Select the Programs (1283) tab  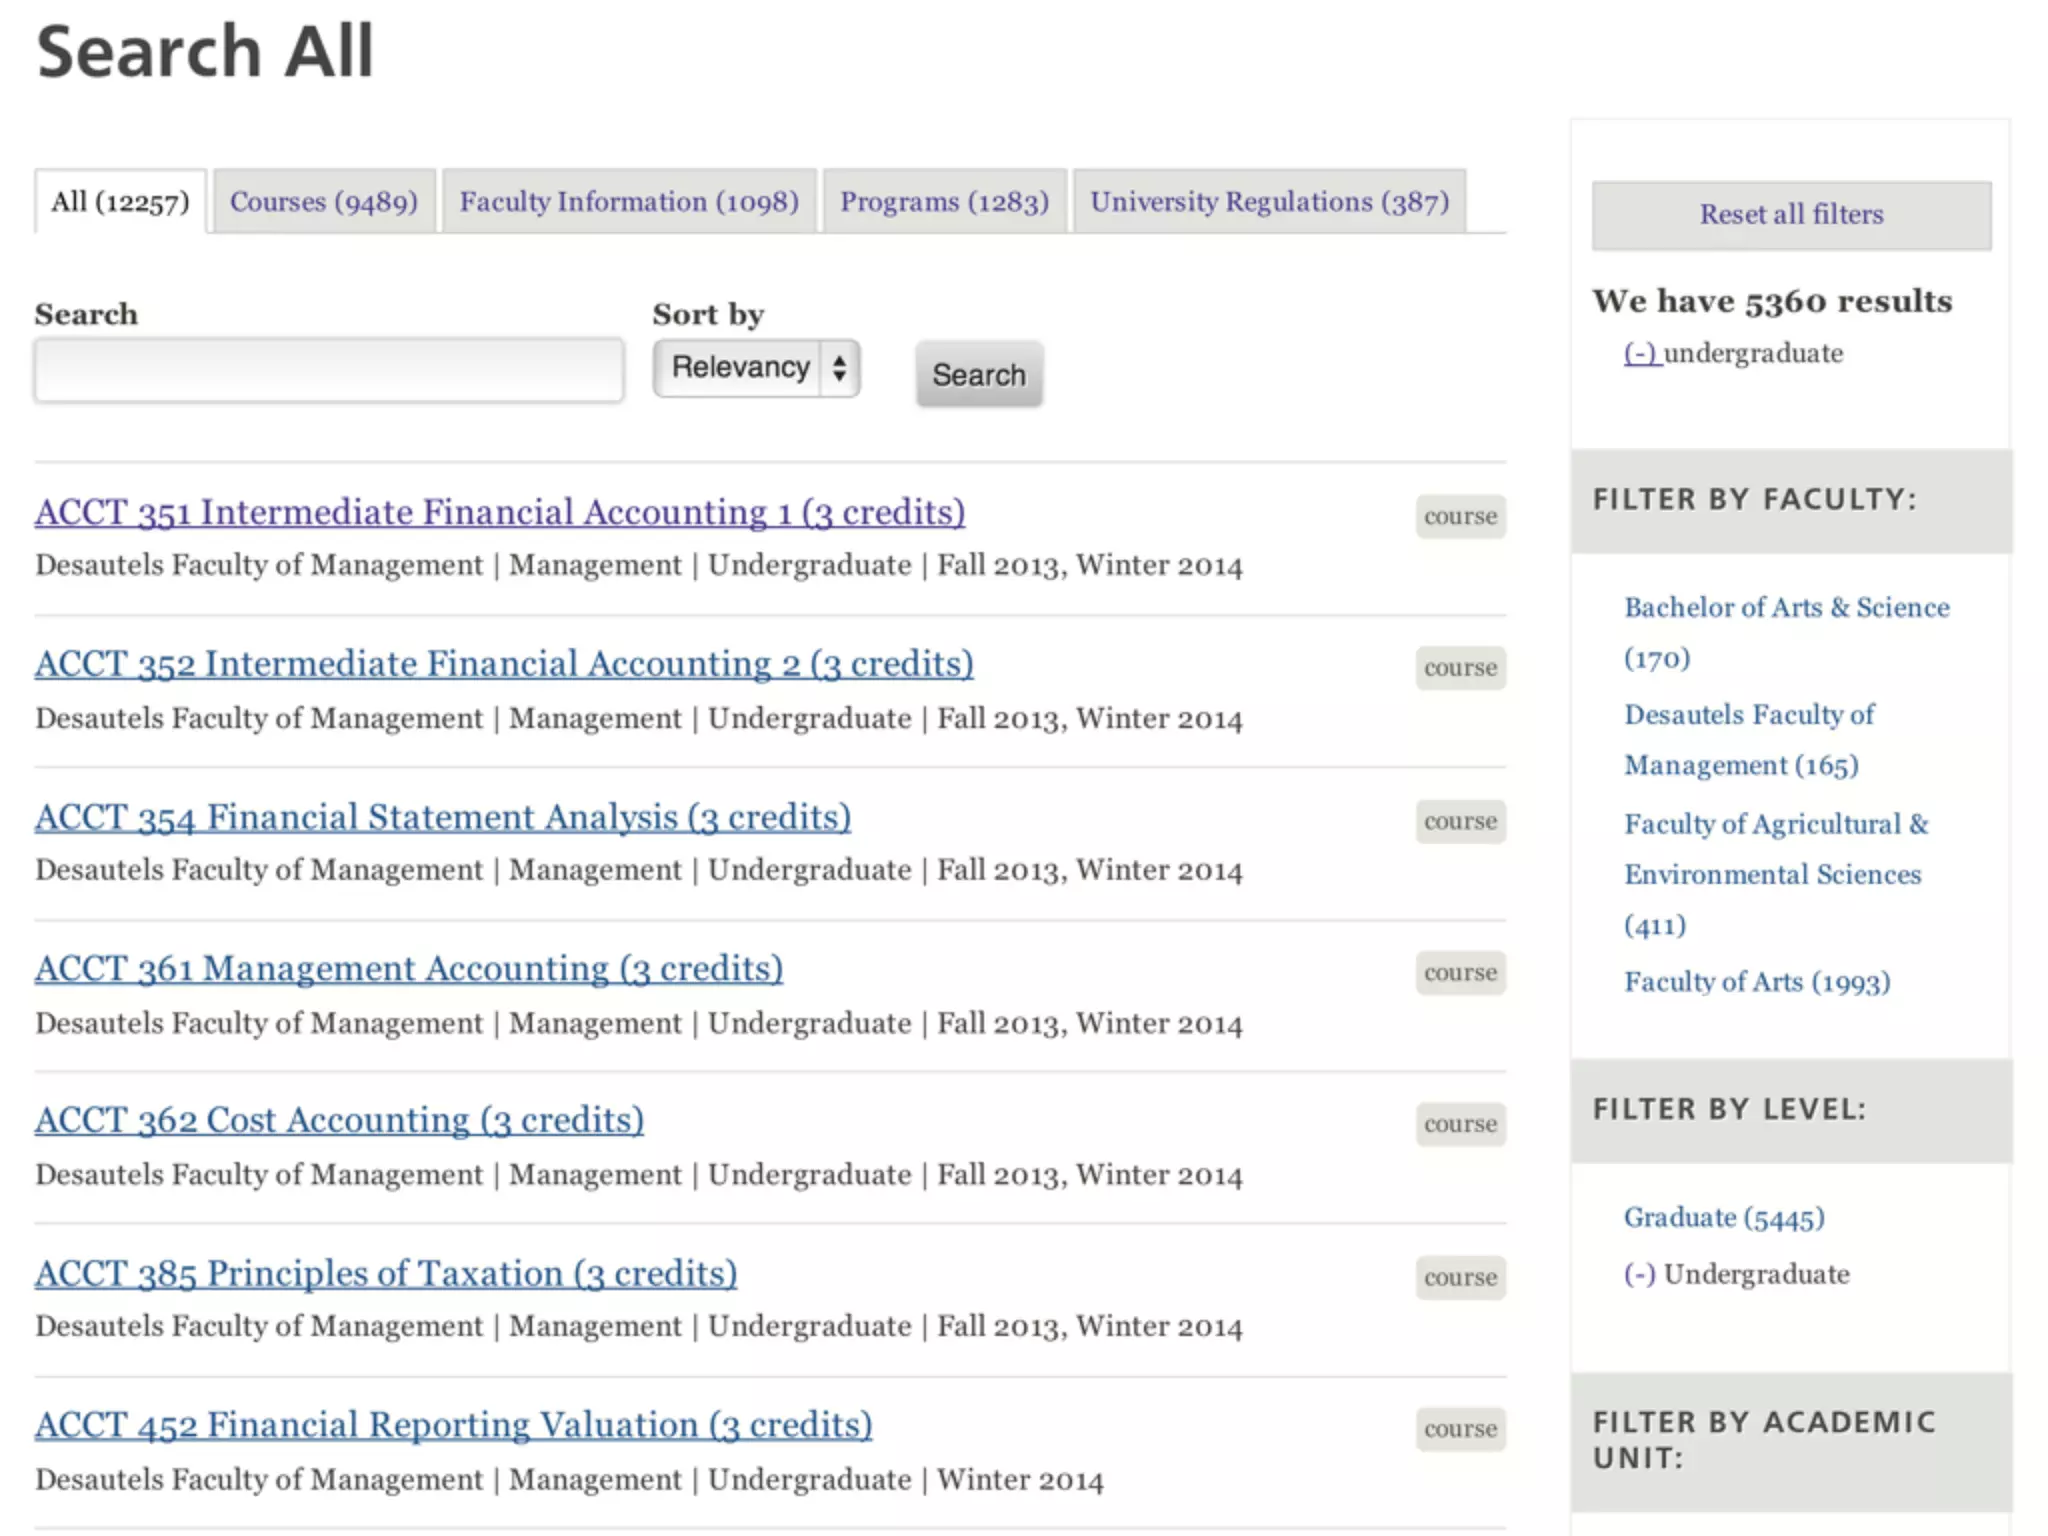point(944,202)
